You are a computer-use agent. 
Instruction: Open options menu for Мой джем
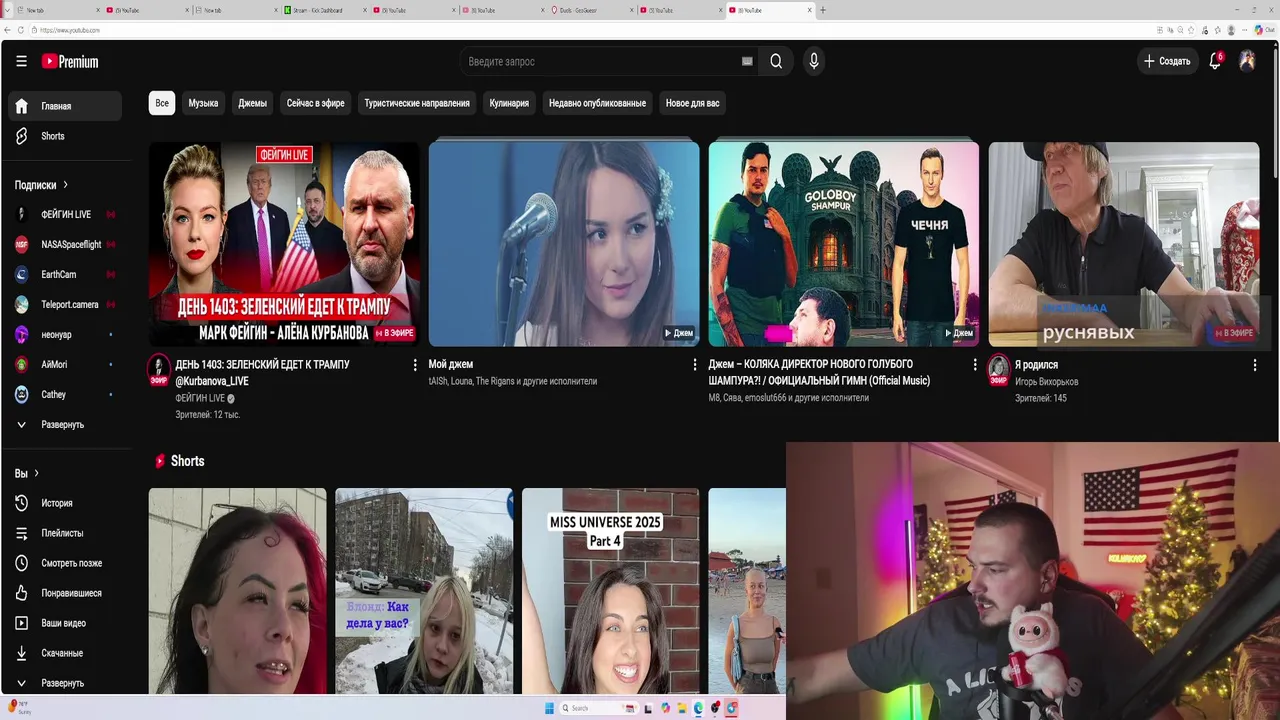695,365
